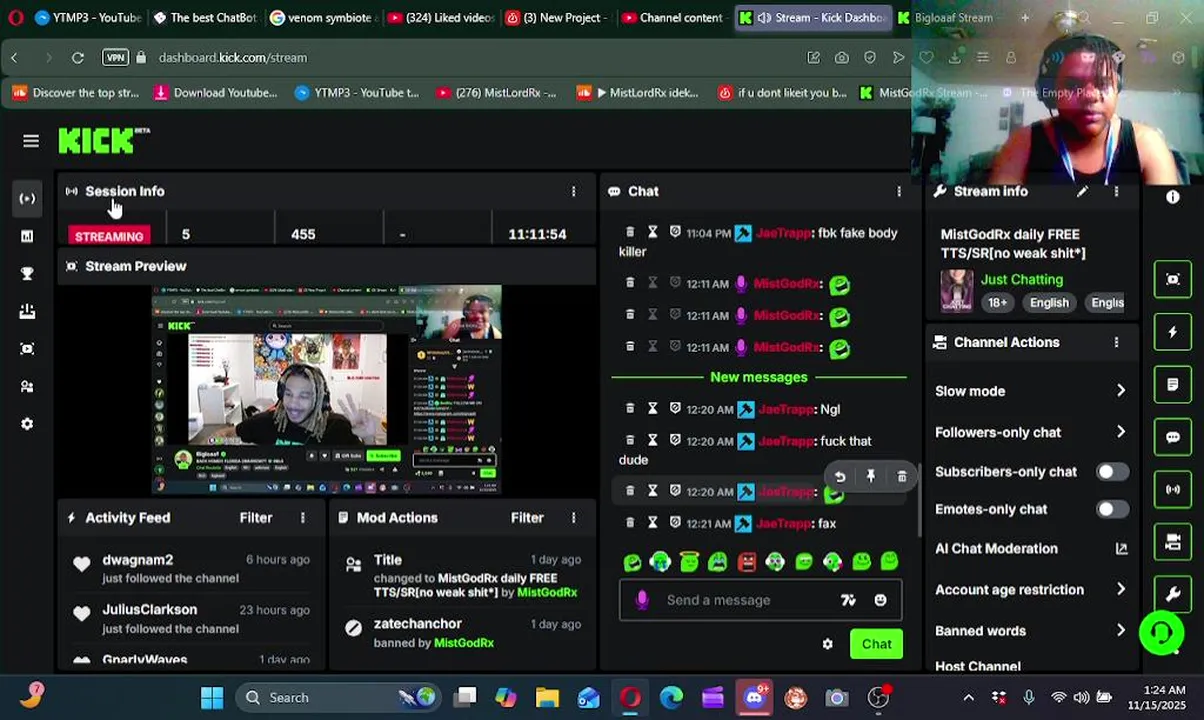Click the Windows taskbar Search box

point(336,697)
